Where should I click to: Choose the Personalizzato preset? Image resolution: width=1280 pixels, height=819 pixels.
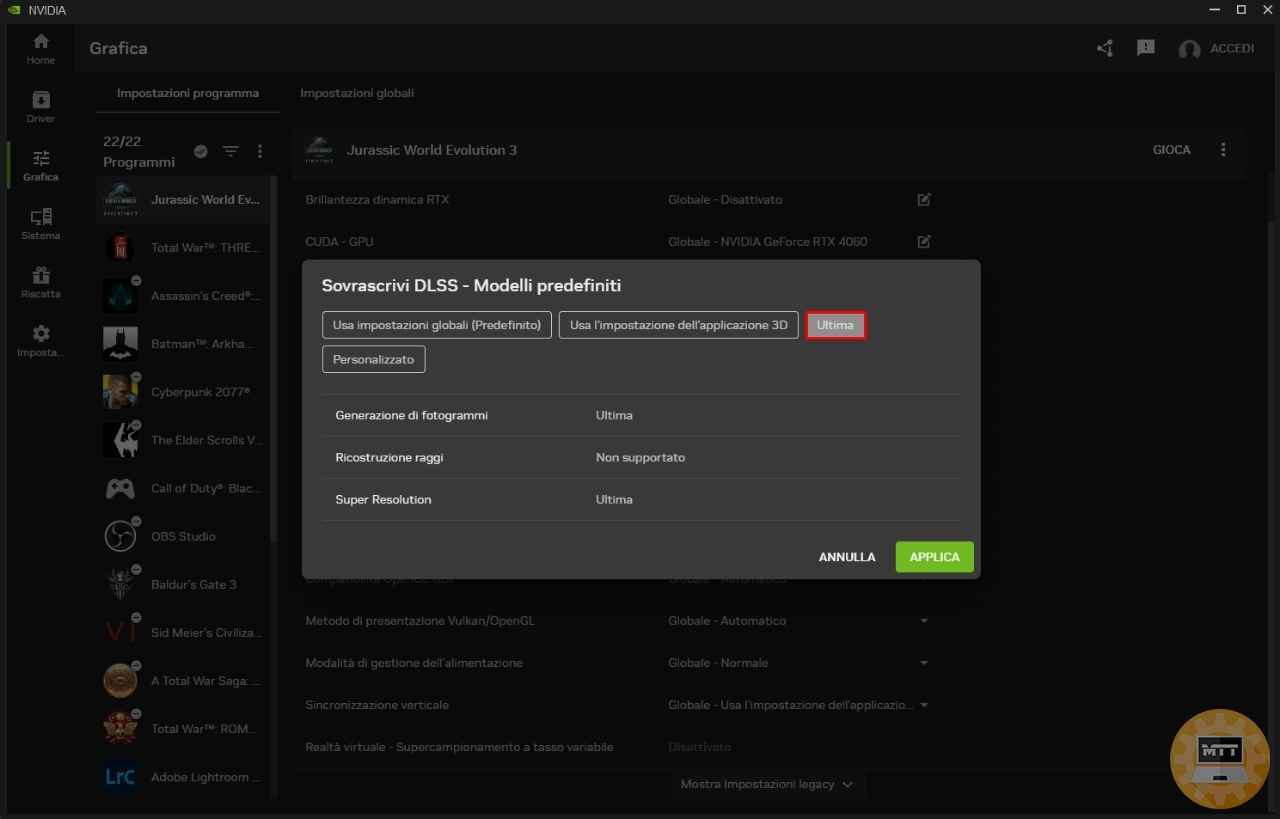[373, 359]
